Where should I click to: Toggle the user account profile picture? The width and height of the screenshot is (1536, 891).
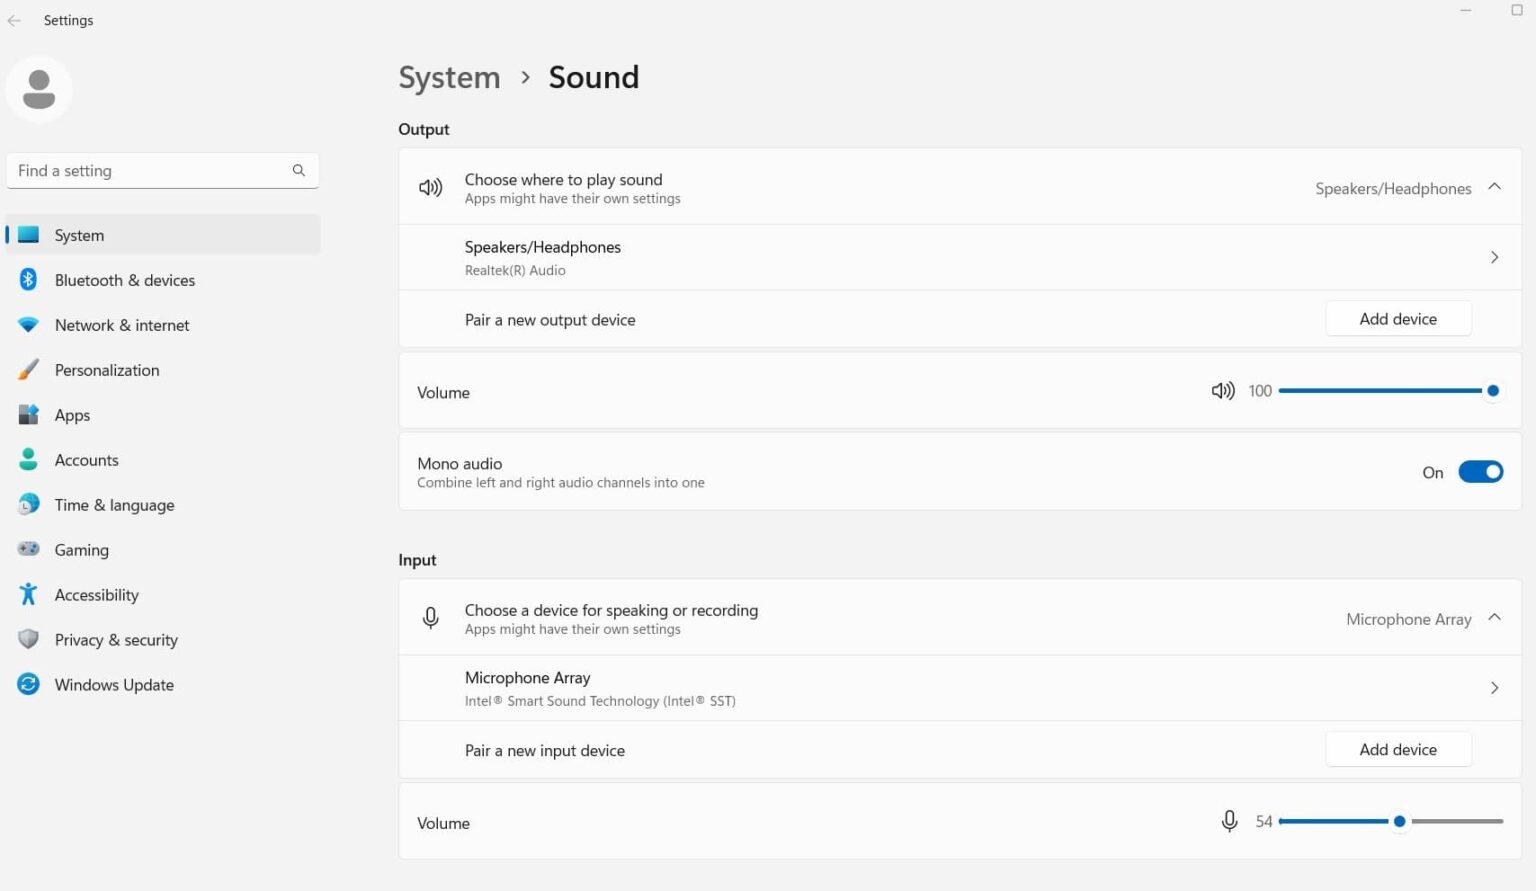[x=39, y=89]
